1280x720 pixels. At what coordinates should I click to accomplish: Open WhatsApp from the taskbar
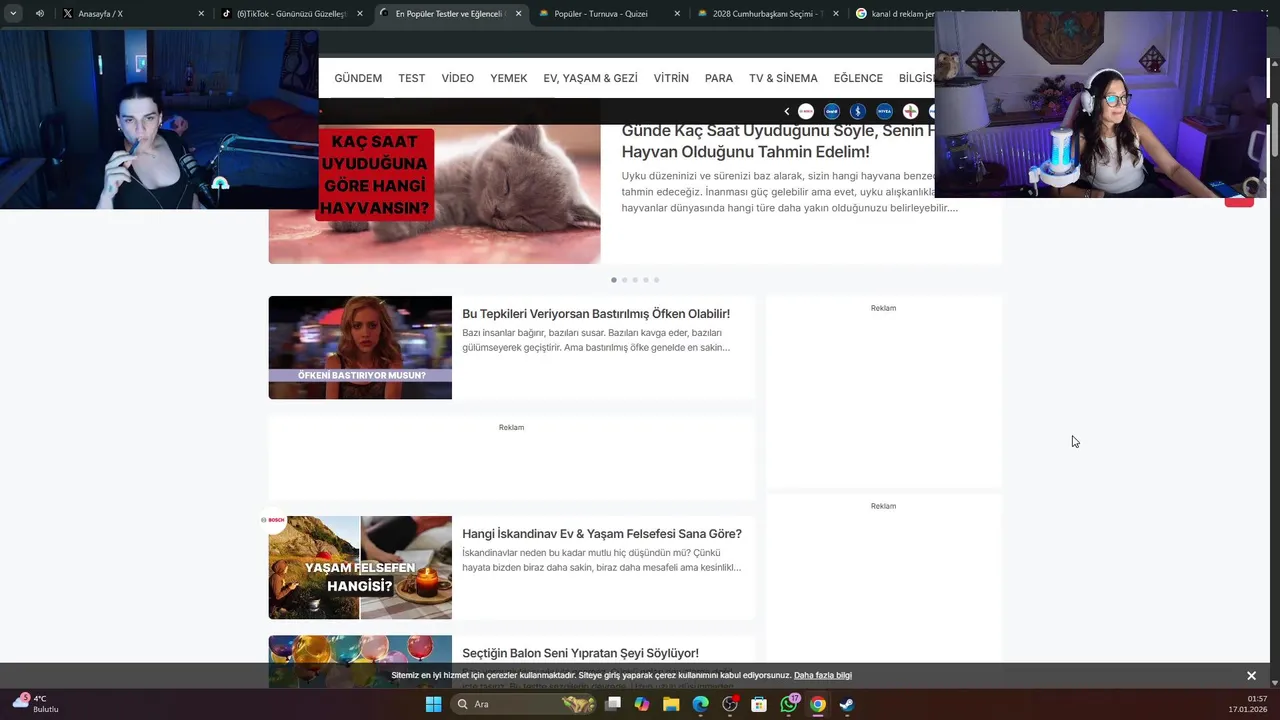point(789,704)
